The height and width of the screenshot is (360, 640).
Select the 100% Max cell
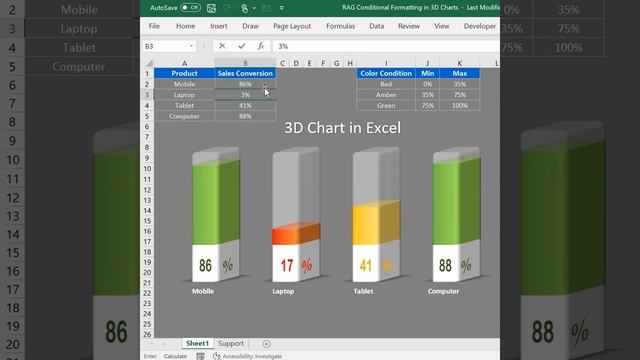[x=460, y=105]
